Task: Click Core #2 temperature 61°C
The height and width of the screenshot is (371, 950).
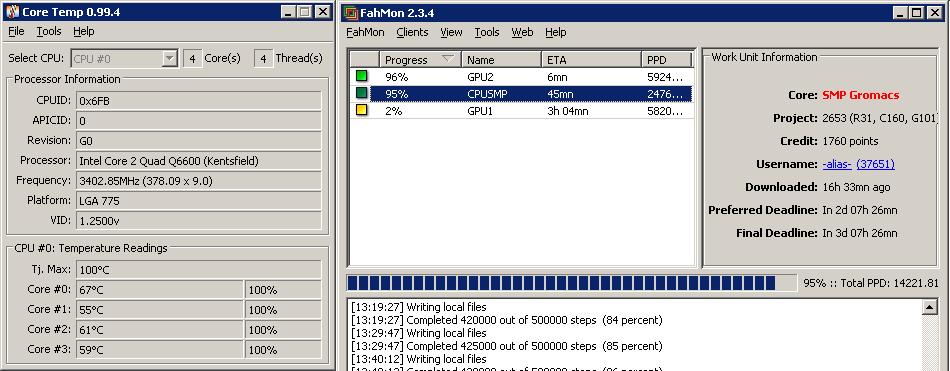Action: tap(160, 330)
